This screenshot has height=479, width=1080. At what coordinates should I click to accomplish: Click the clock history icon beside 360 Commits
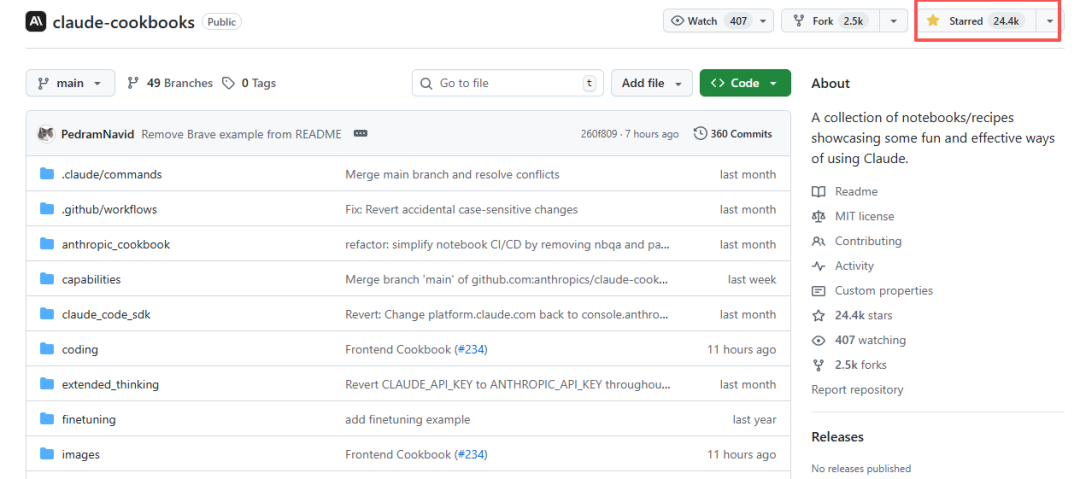click(x=700, y=134)
